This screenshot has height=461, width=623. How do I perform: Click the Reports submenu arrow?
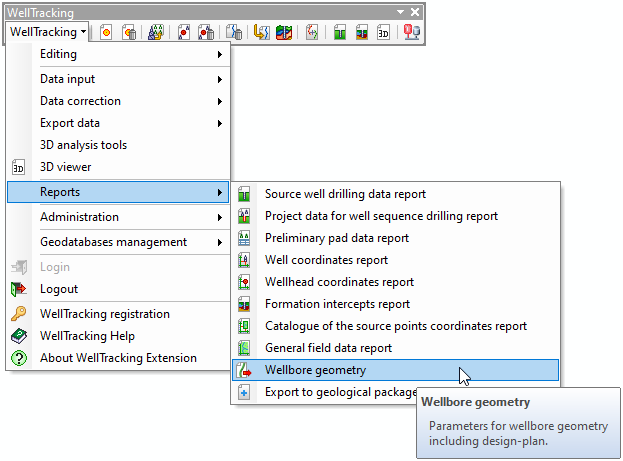click(220, 192)
